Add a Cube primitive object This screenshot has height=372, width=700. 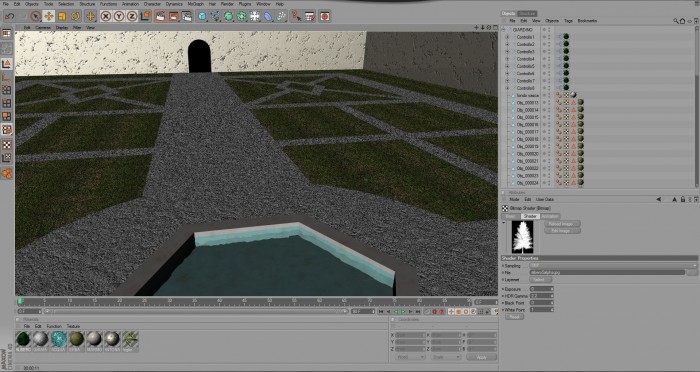202,17
